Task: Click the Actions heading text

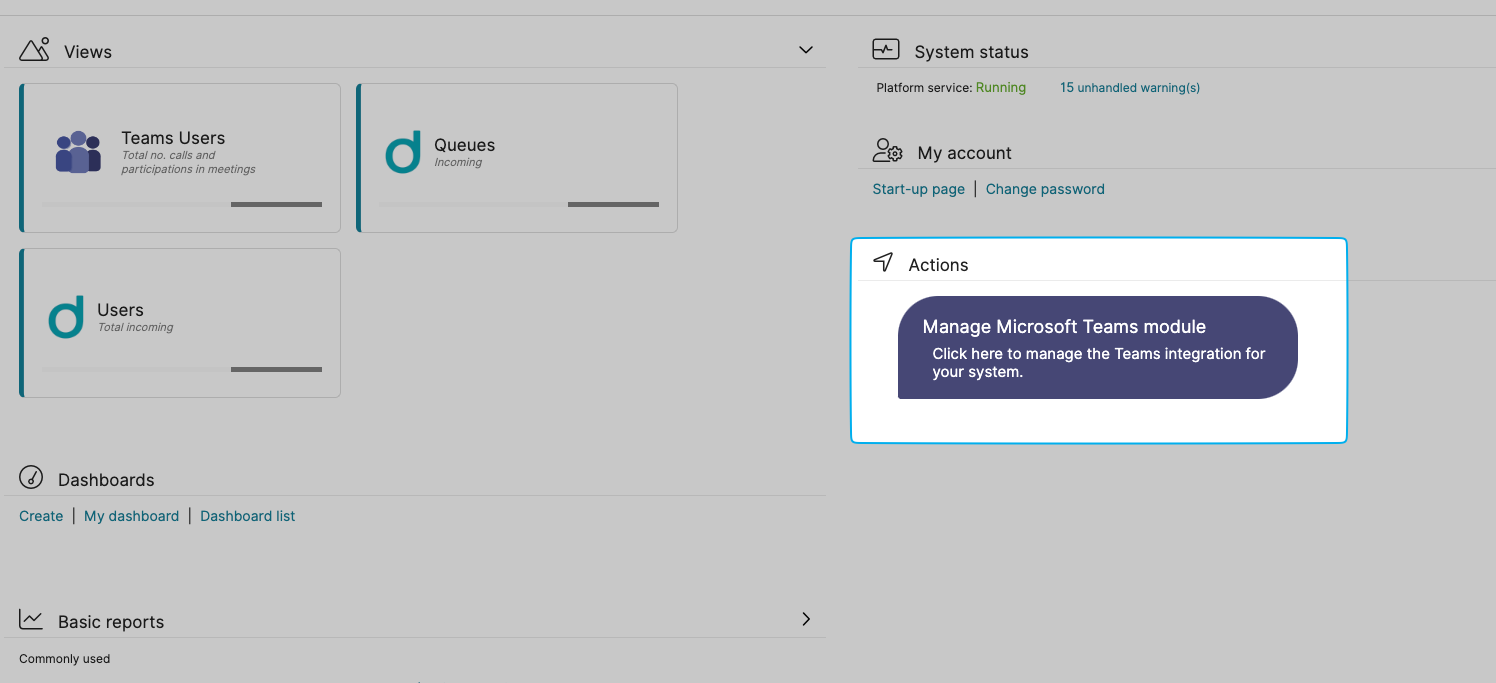Action: [939, 265]
